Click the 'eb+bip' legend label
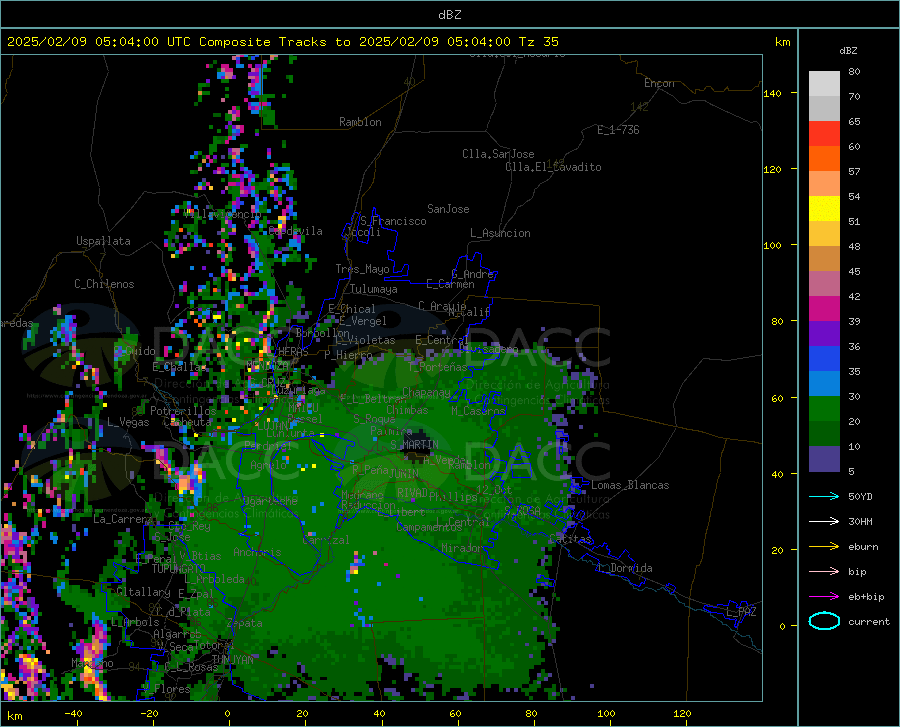The width and height of the screenshot is (900, 727). 866,597
